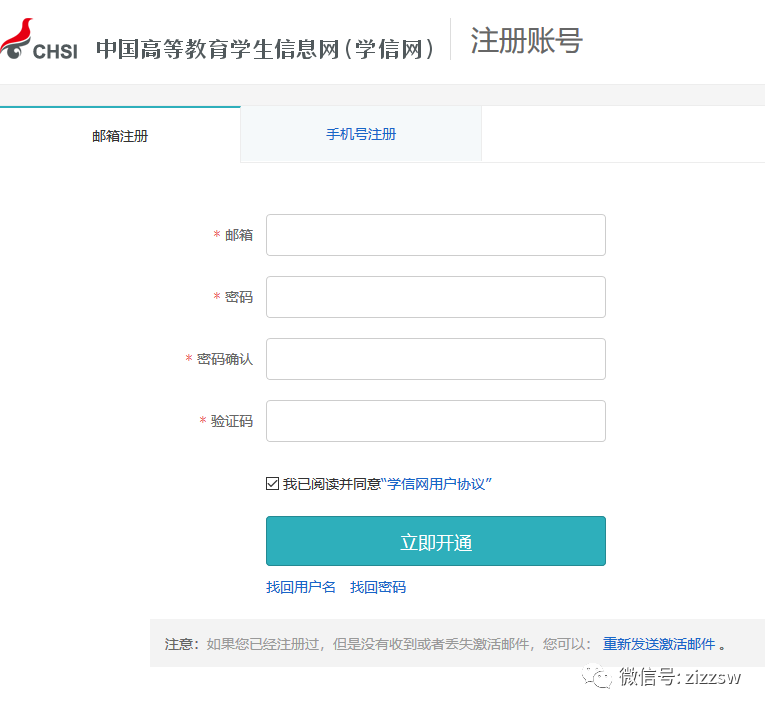Follow the 找回密码 link

(378, 587)
